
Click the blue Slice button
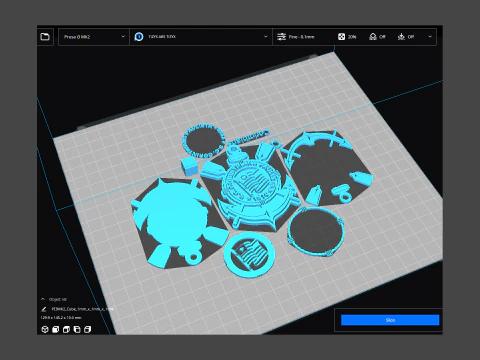coord(390,320)
